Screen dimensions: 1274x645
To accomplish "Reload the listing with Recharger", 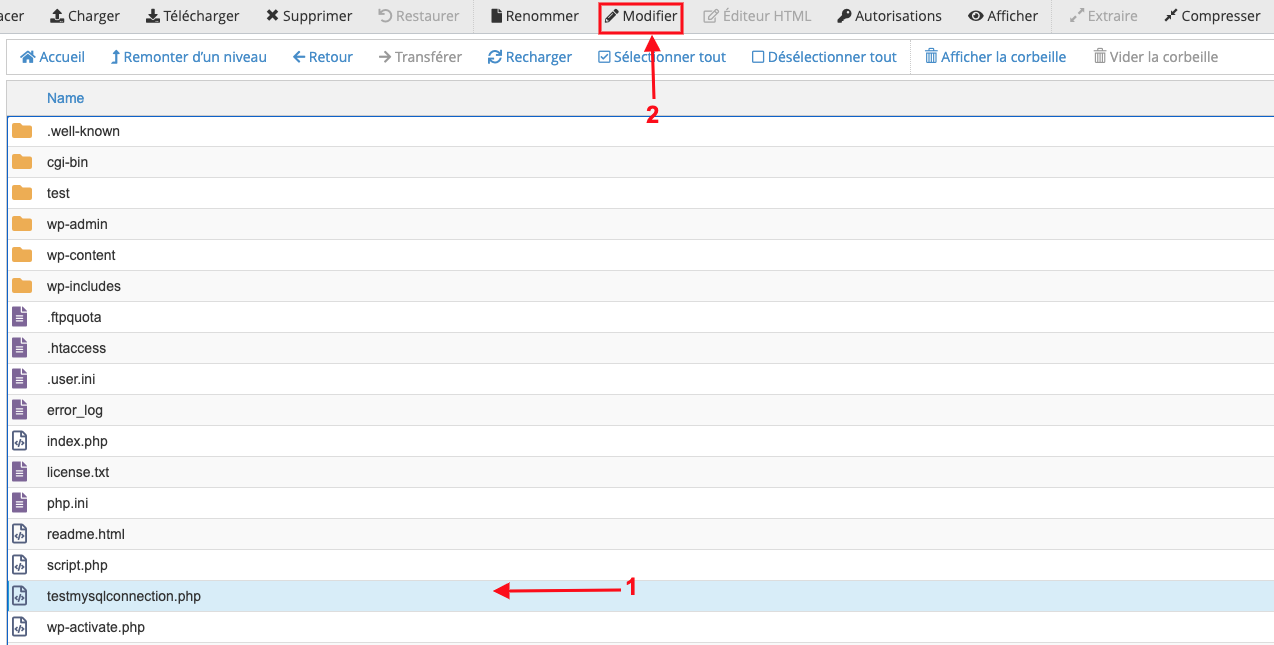I will coord(529,57).
